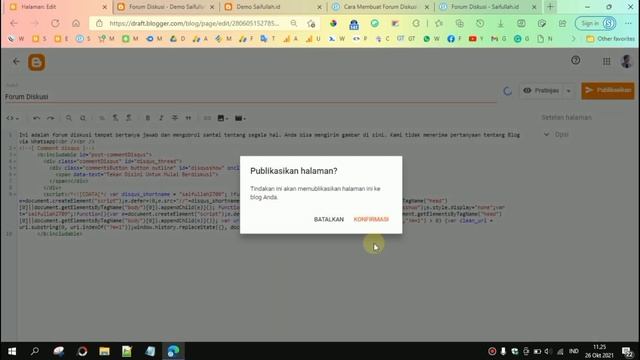Open the Blogger help question-mark icon
The height and width of the screenshot is (360, 640).
coord(576,60)
